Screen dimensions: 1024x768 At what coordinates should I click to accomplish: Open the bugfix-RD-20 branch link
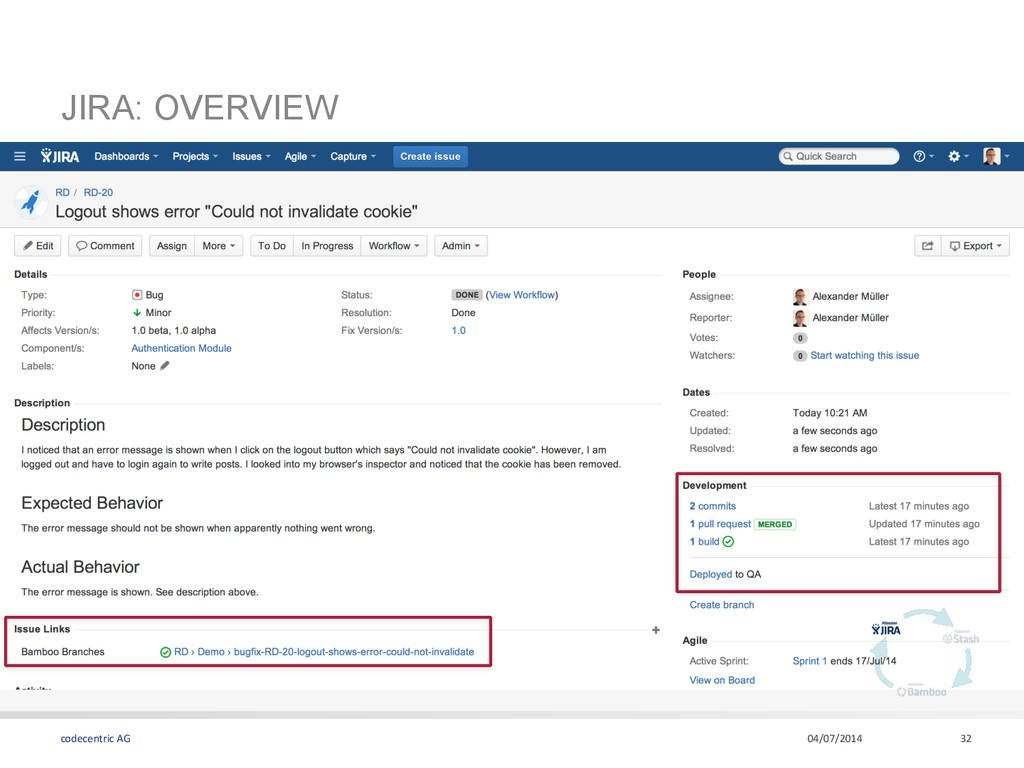click(x=354, y=652)
